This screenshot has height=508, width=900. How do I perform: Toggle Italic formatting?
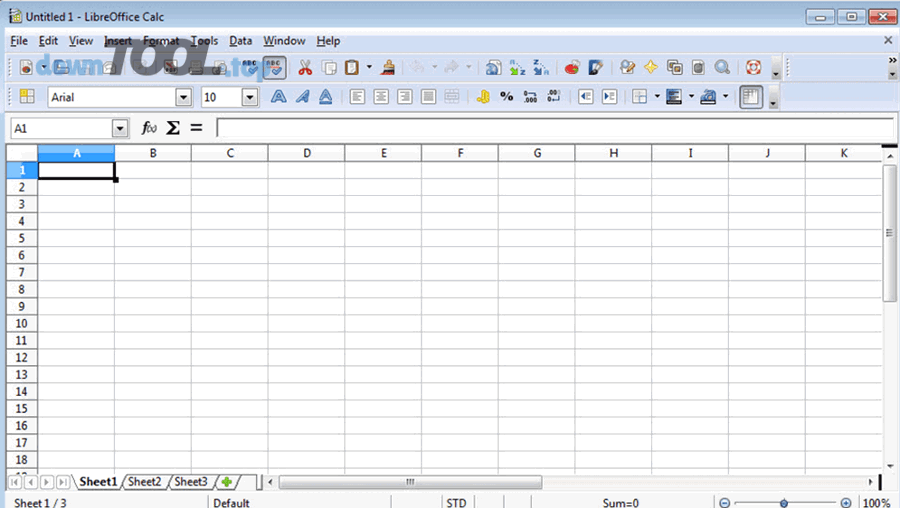tap(302, 96)
